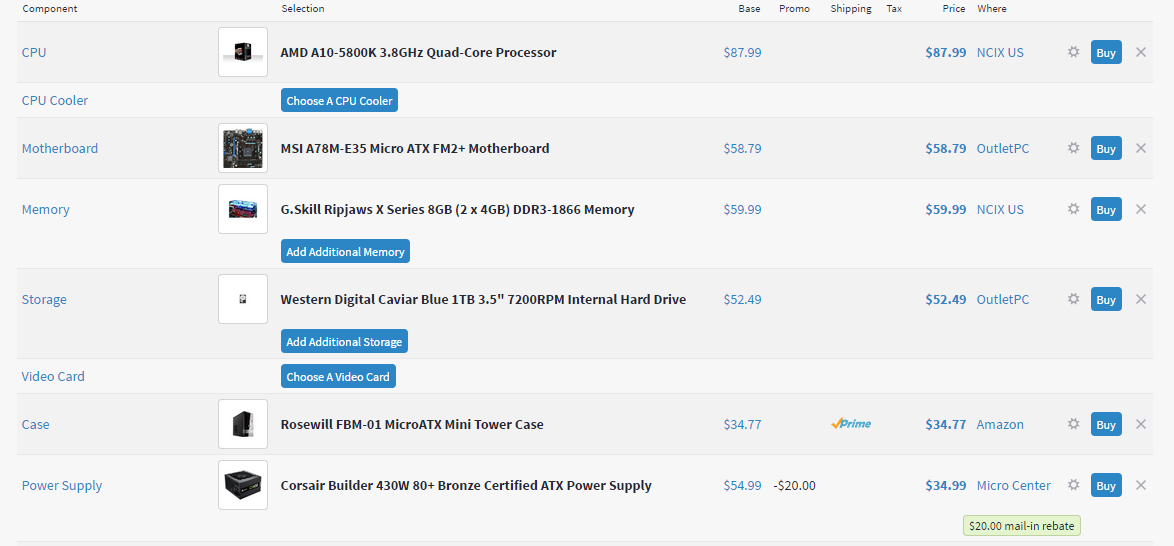
Task: Open Western Digital Caviar Blue 1TB name
Action: pos(483,300)
